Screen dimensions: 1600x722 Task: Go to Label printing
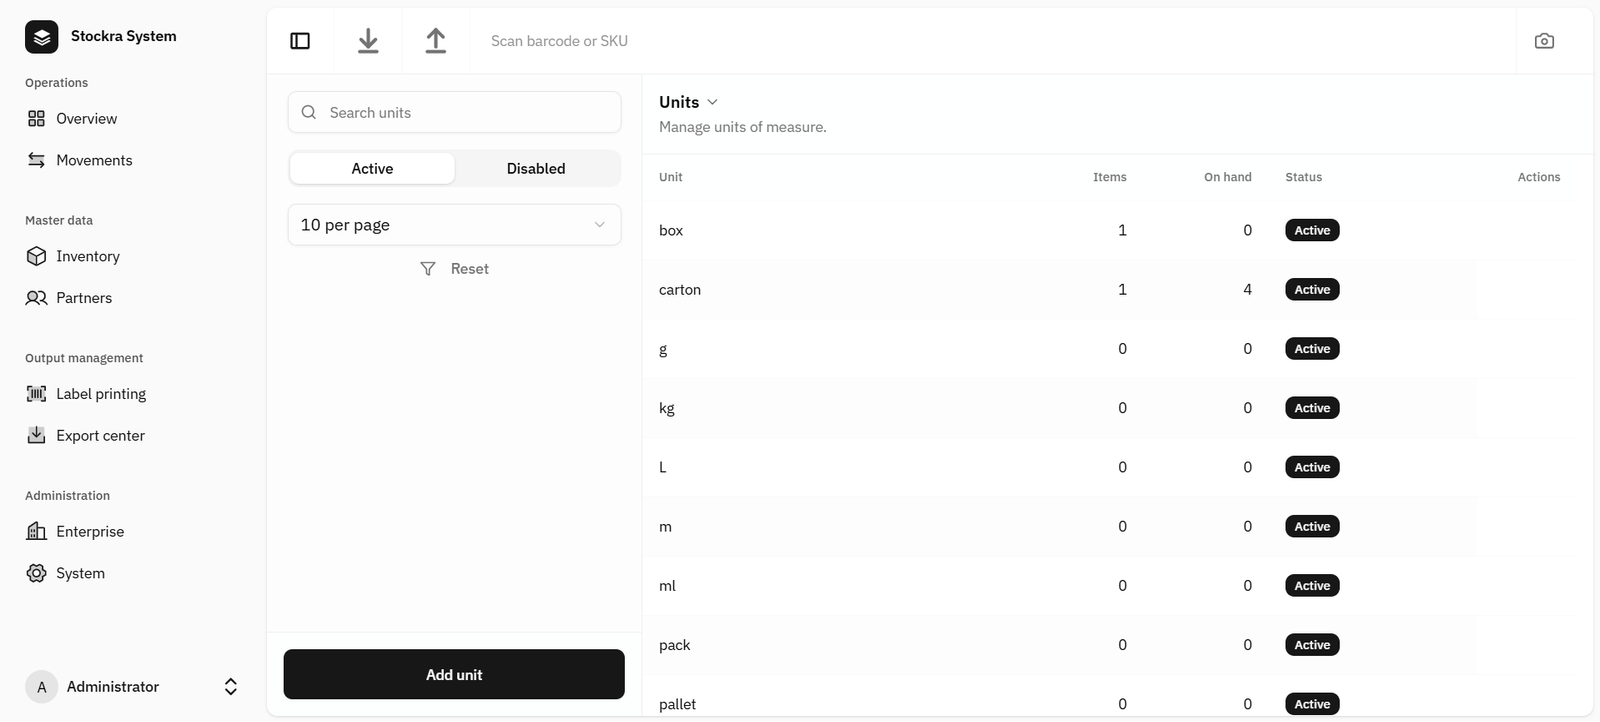coord(100,394)
